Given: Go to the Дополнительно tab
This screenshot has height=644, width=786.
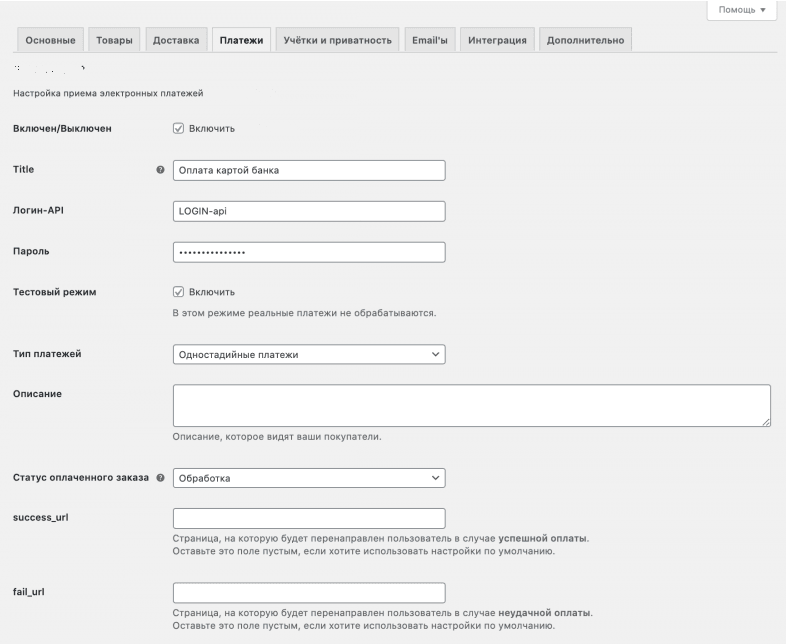Looking at the screenshot, I should [585, 39].
